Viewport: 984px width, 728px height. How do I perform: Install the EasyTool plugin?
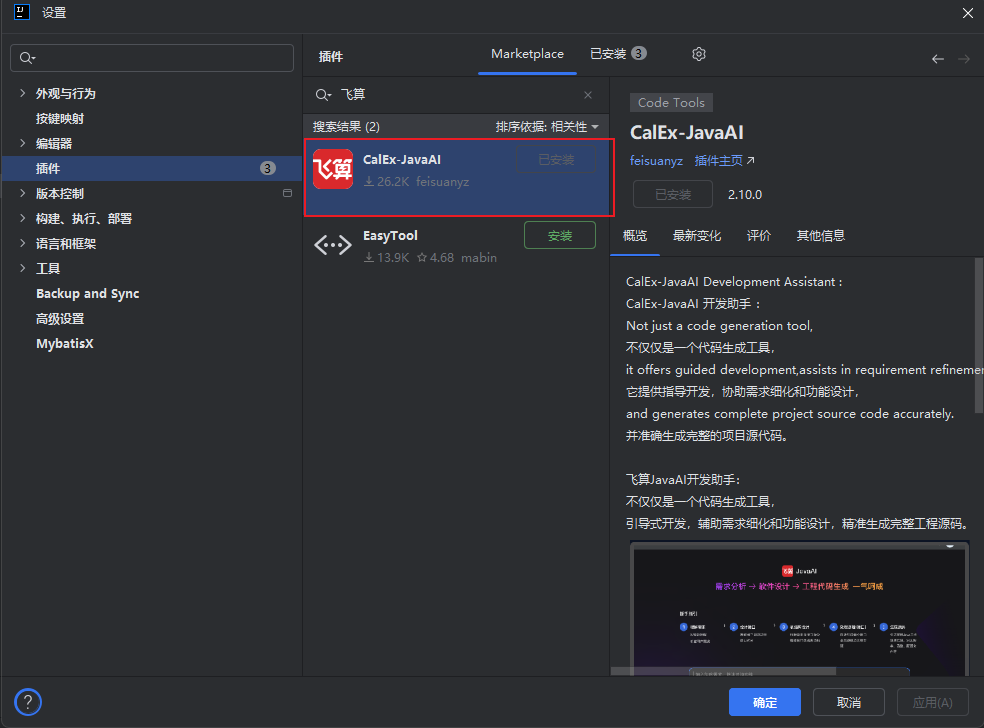560,235
